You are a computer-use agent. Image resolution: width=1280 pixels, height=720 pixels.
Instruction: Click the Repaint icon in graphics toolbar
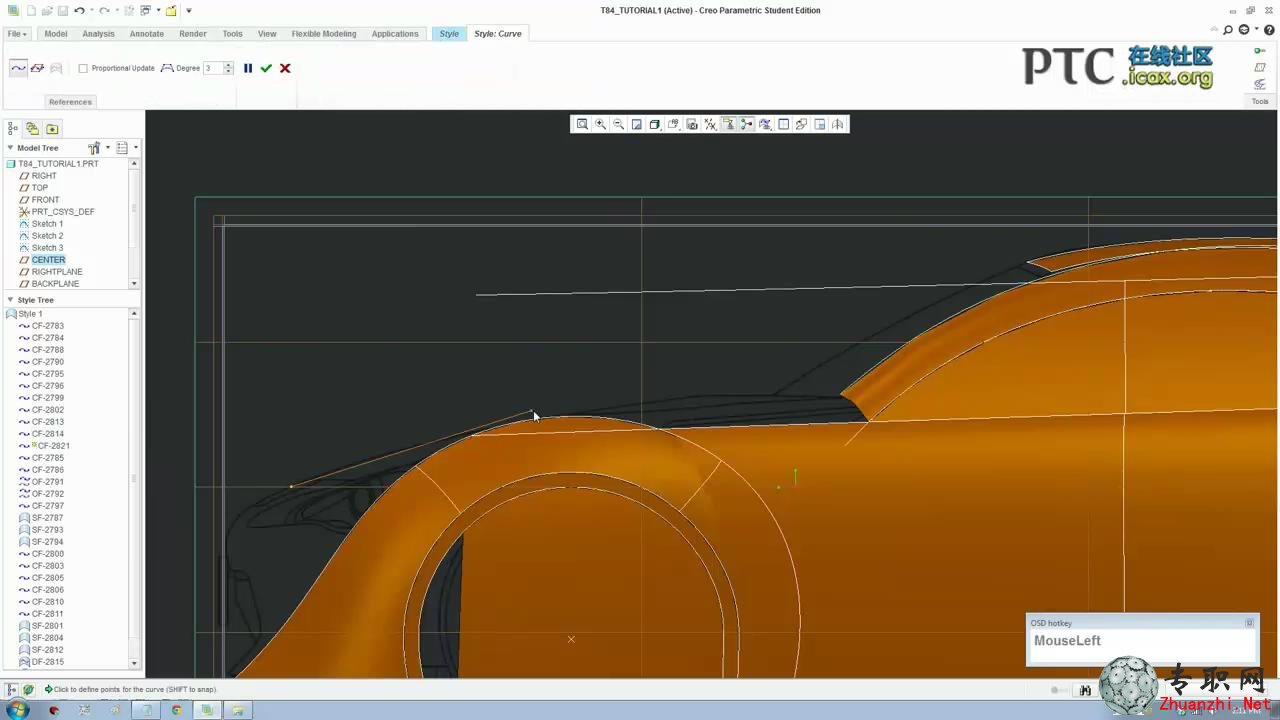point(636,124)
